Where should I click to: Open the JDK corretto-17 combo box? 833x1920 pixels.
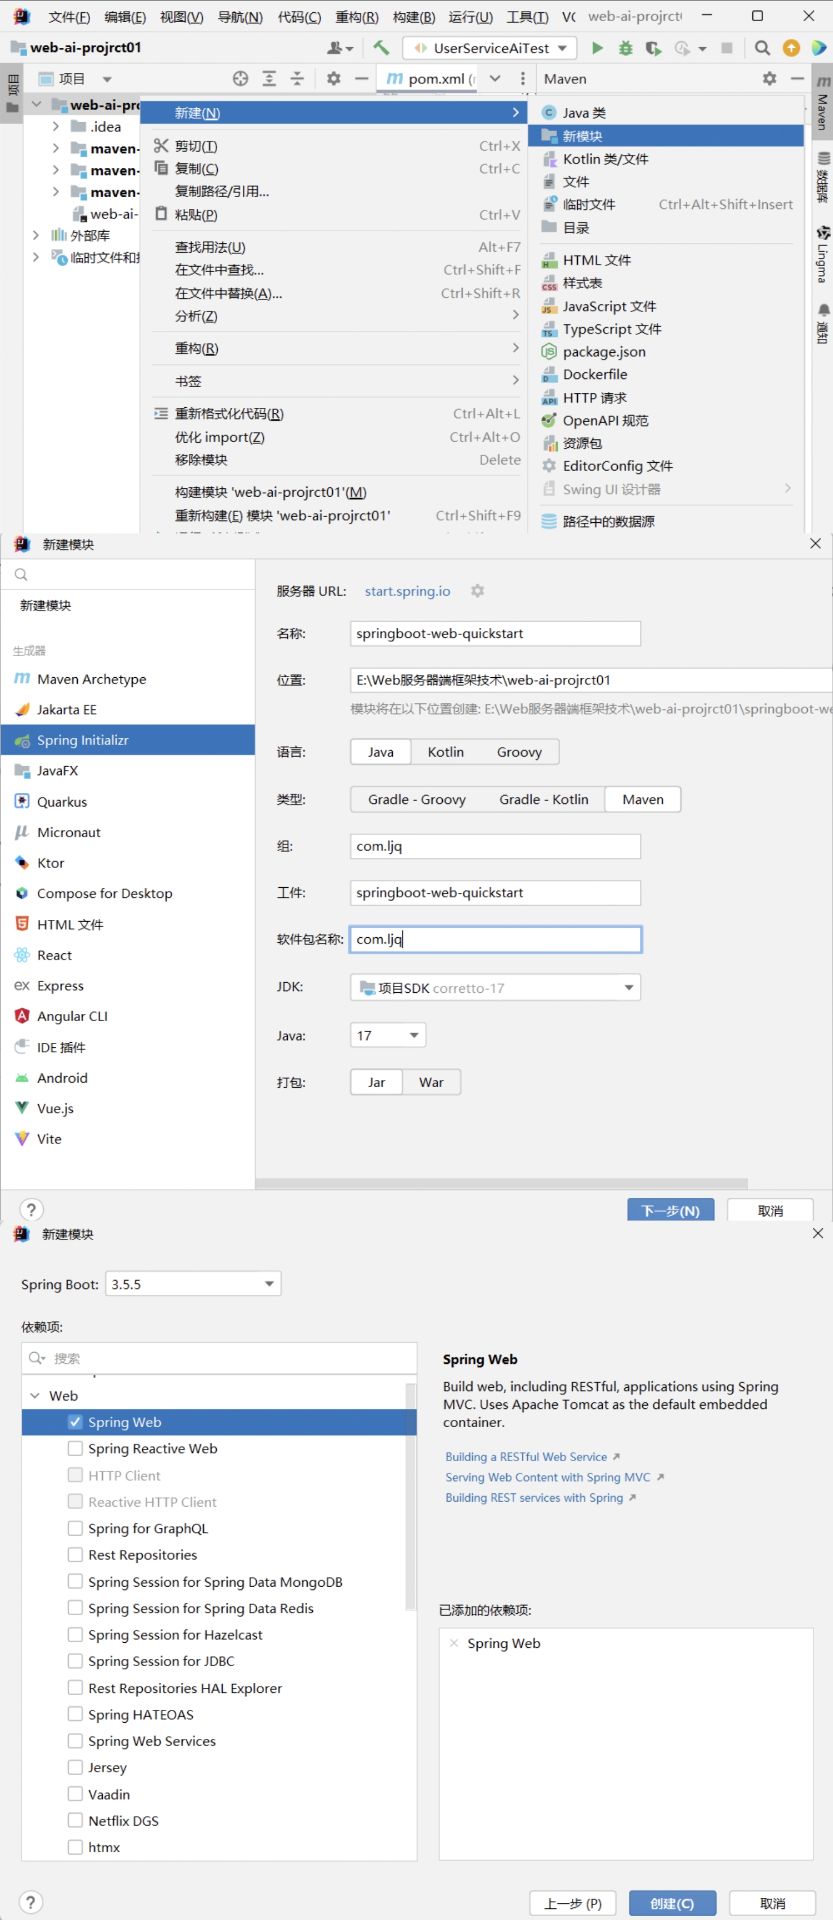[496, 988]
